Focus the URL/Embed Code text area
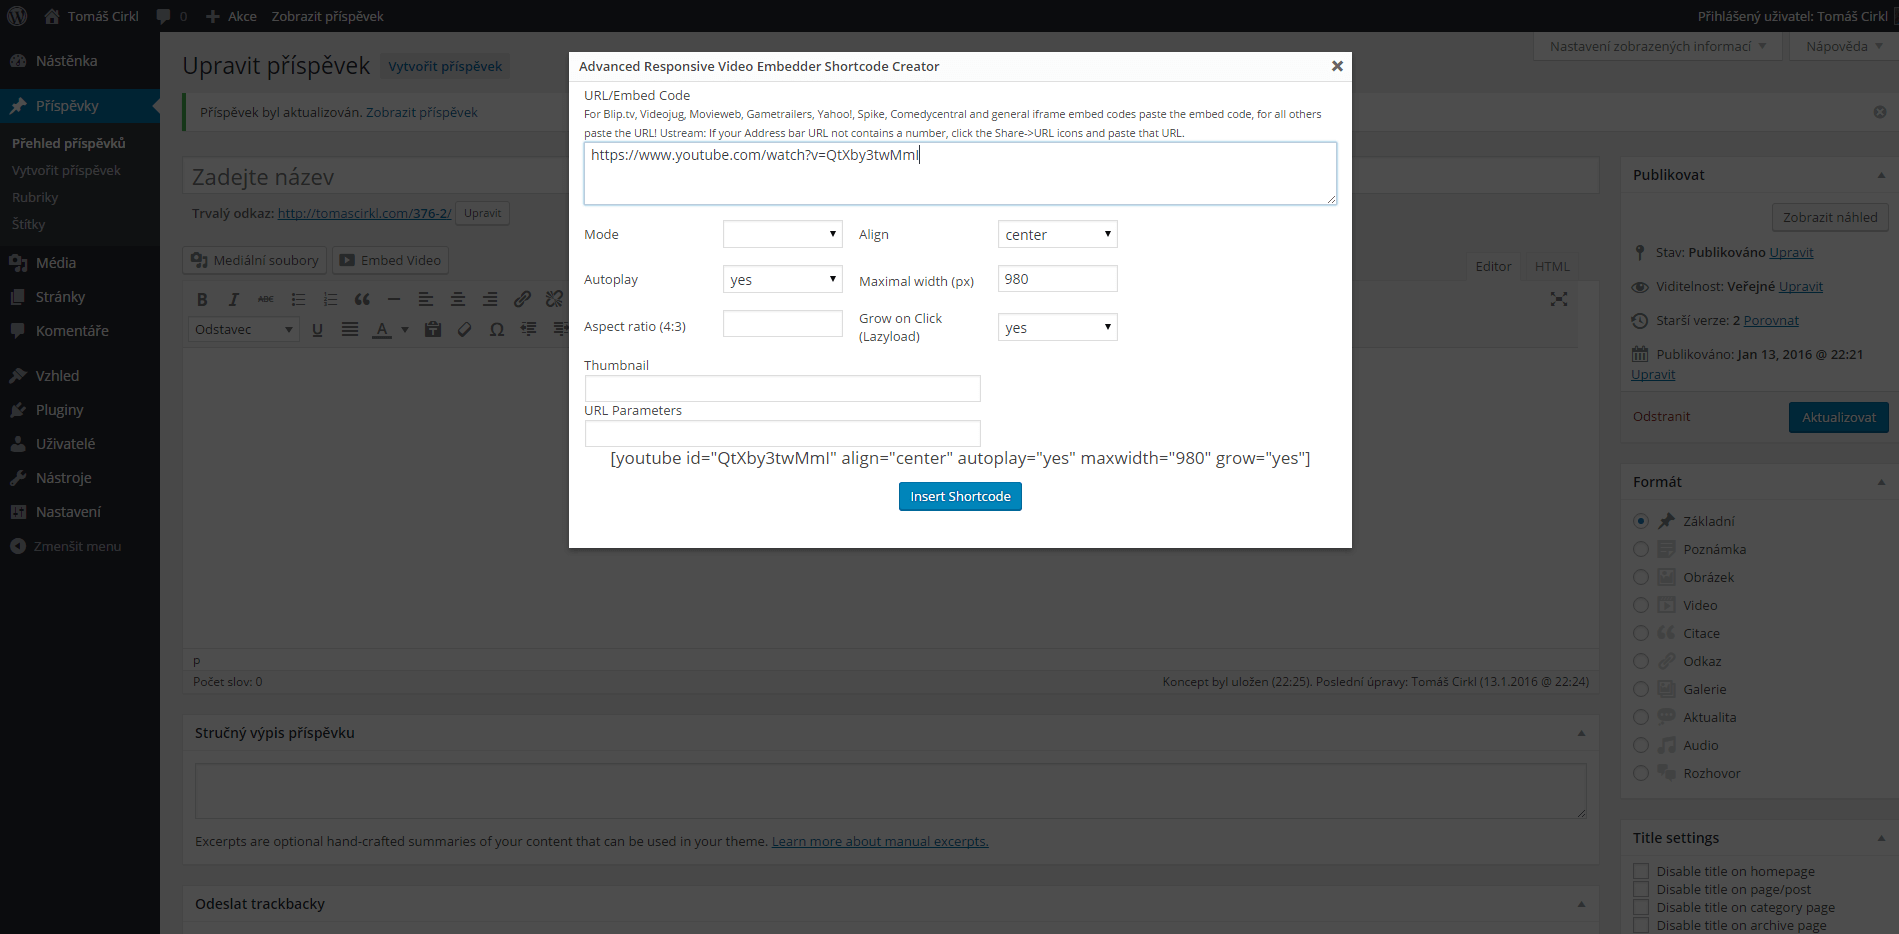This screenshot has width=1899, height=934. point(960,174)
